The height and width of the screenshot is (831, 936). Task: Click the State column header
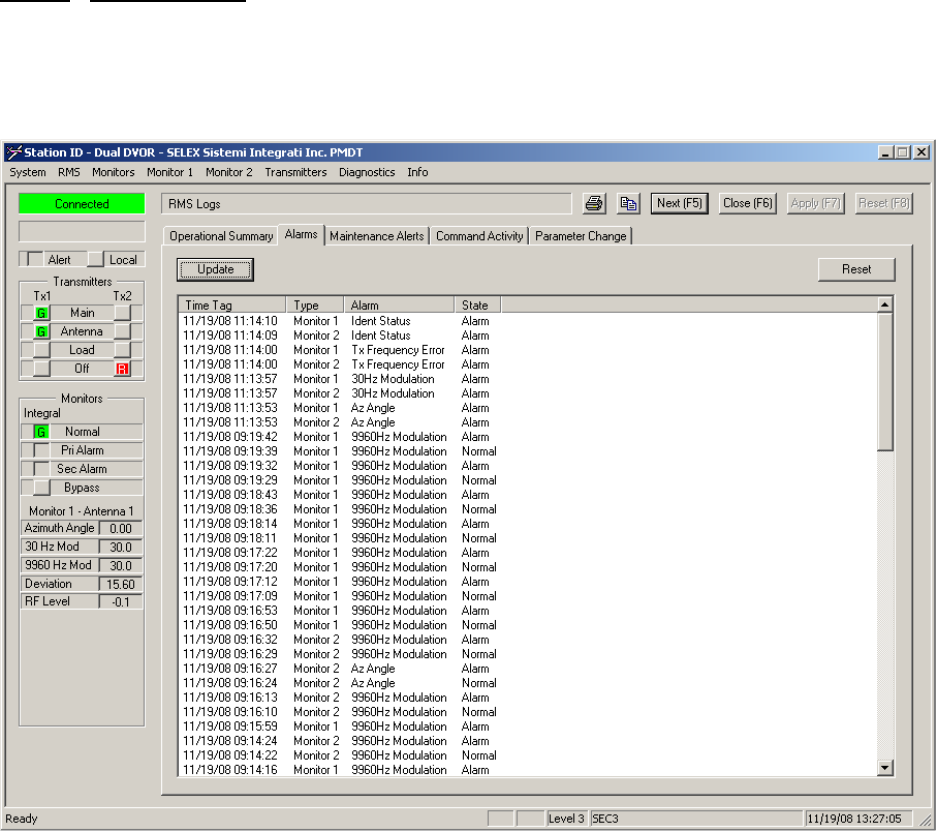coord(478,305)
